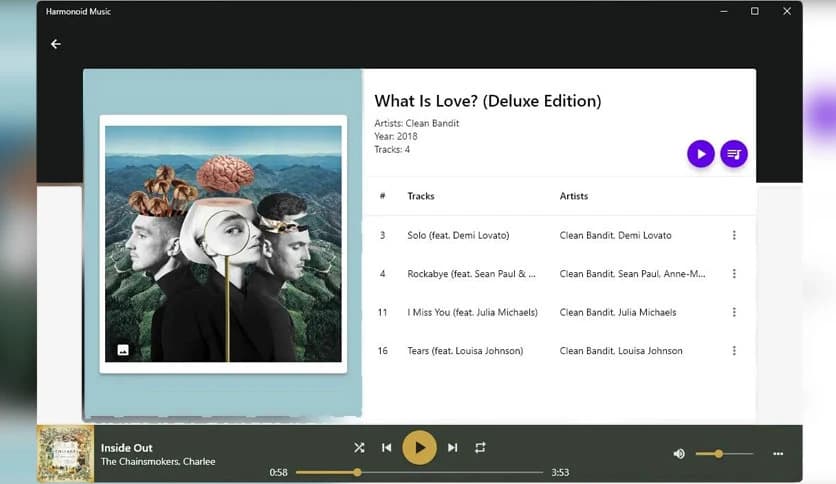Select track I Miss You (feat. Julia Michaels)

click(472, 312)
